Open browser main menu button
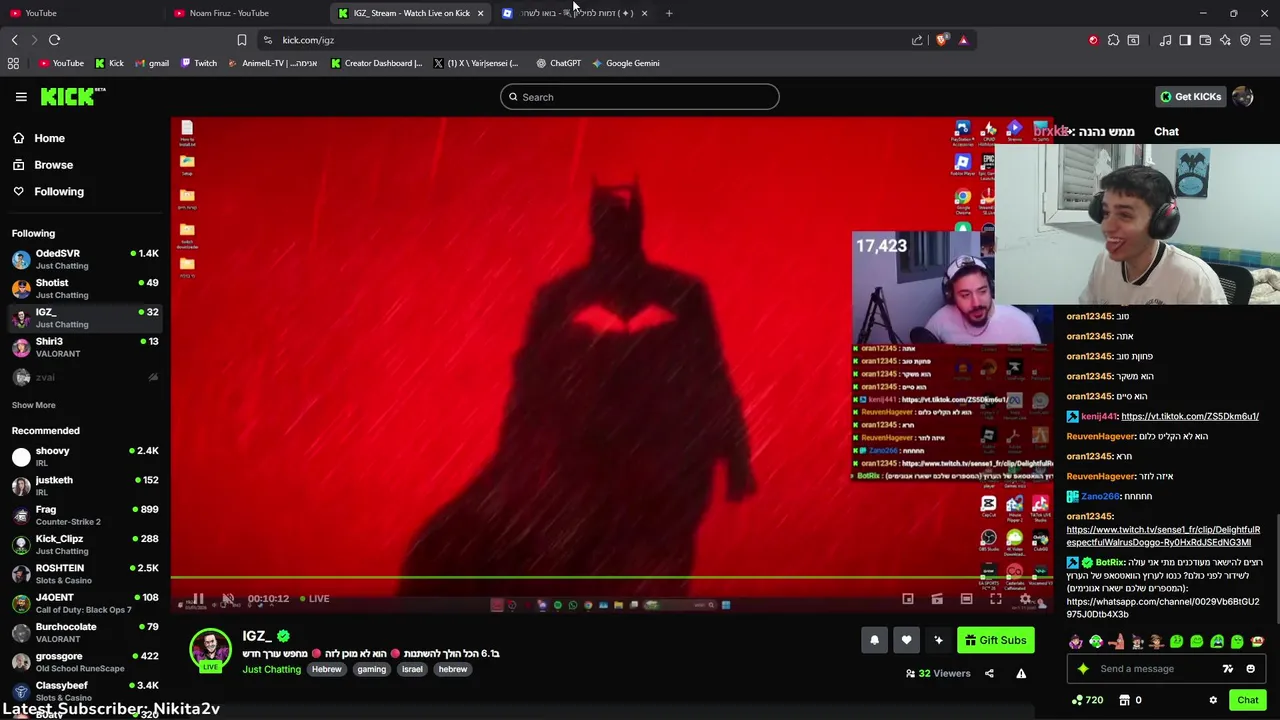 (x=1265, y=40)
